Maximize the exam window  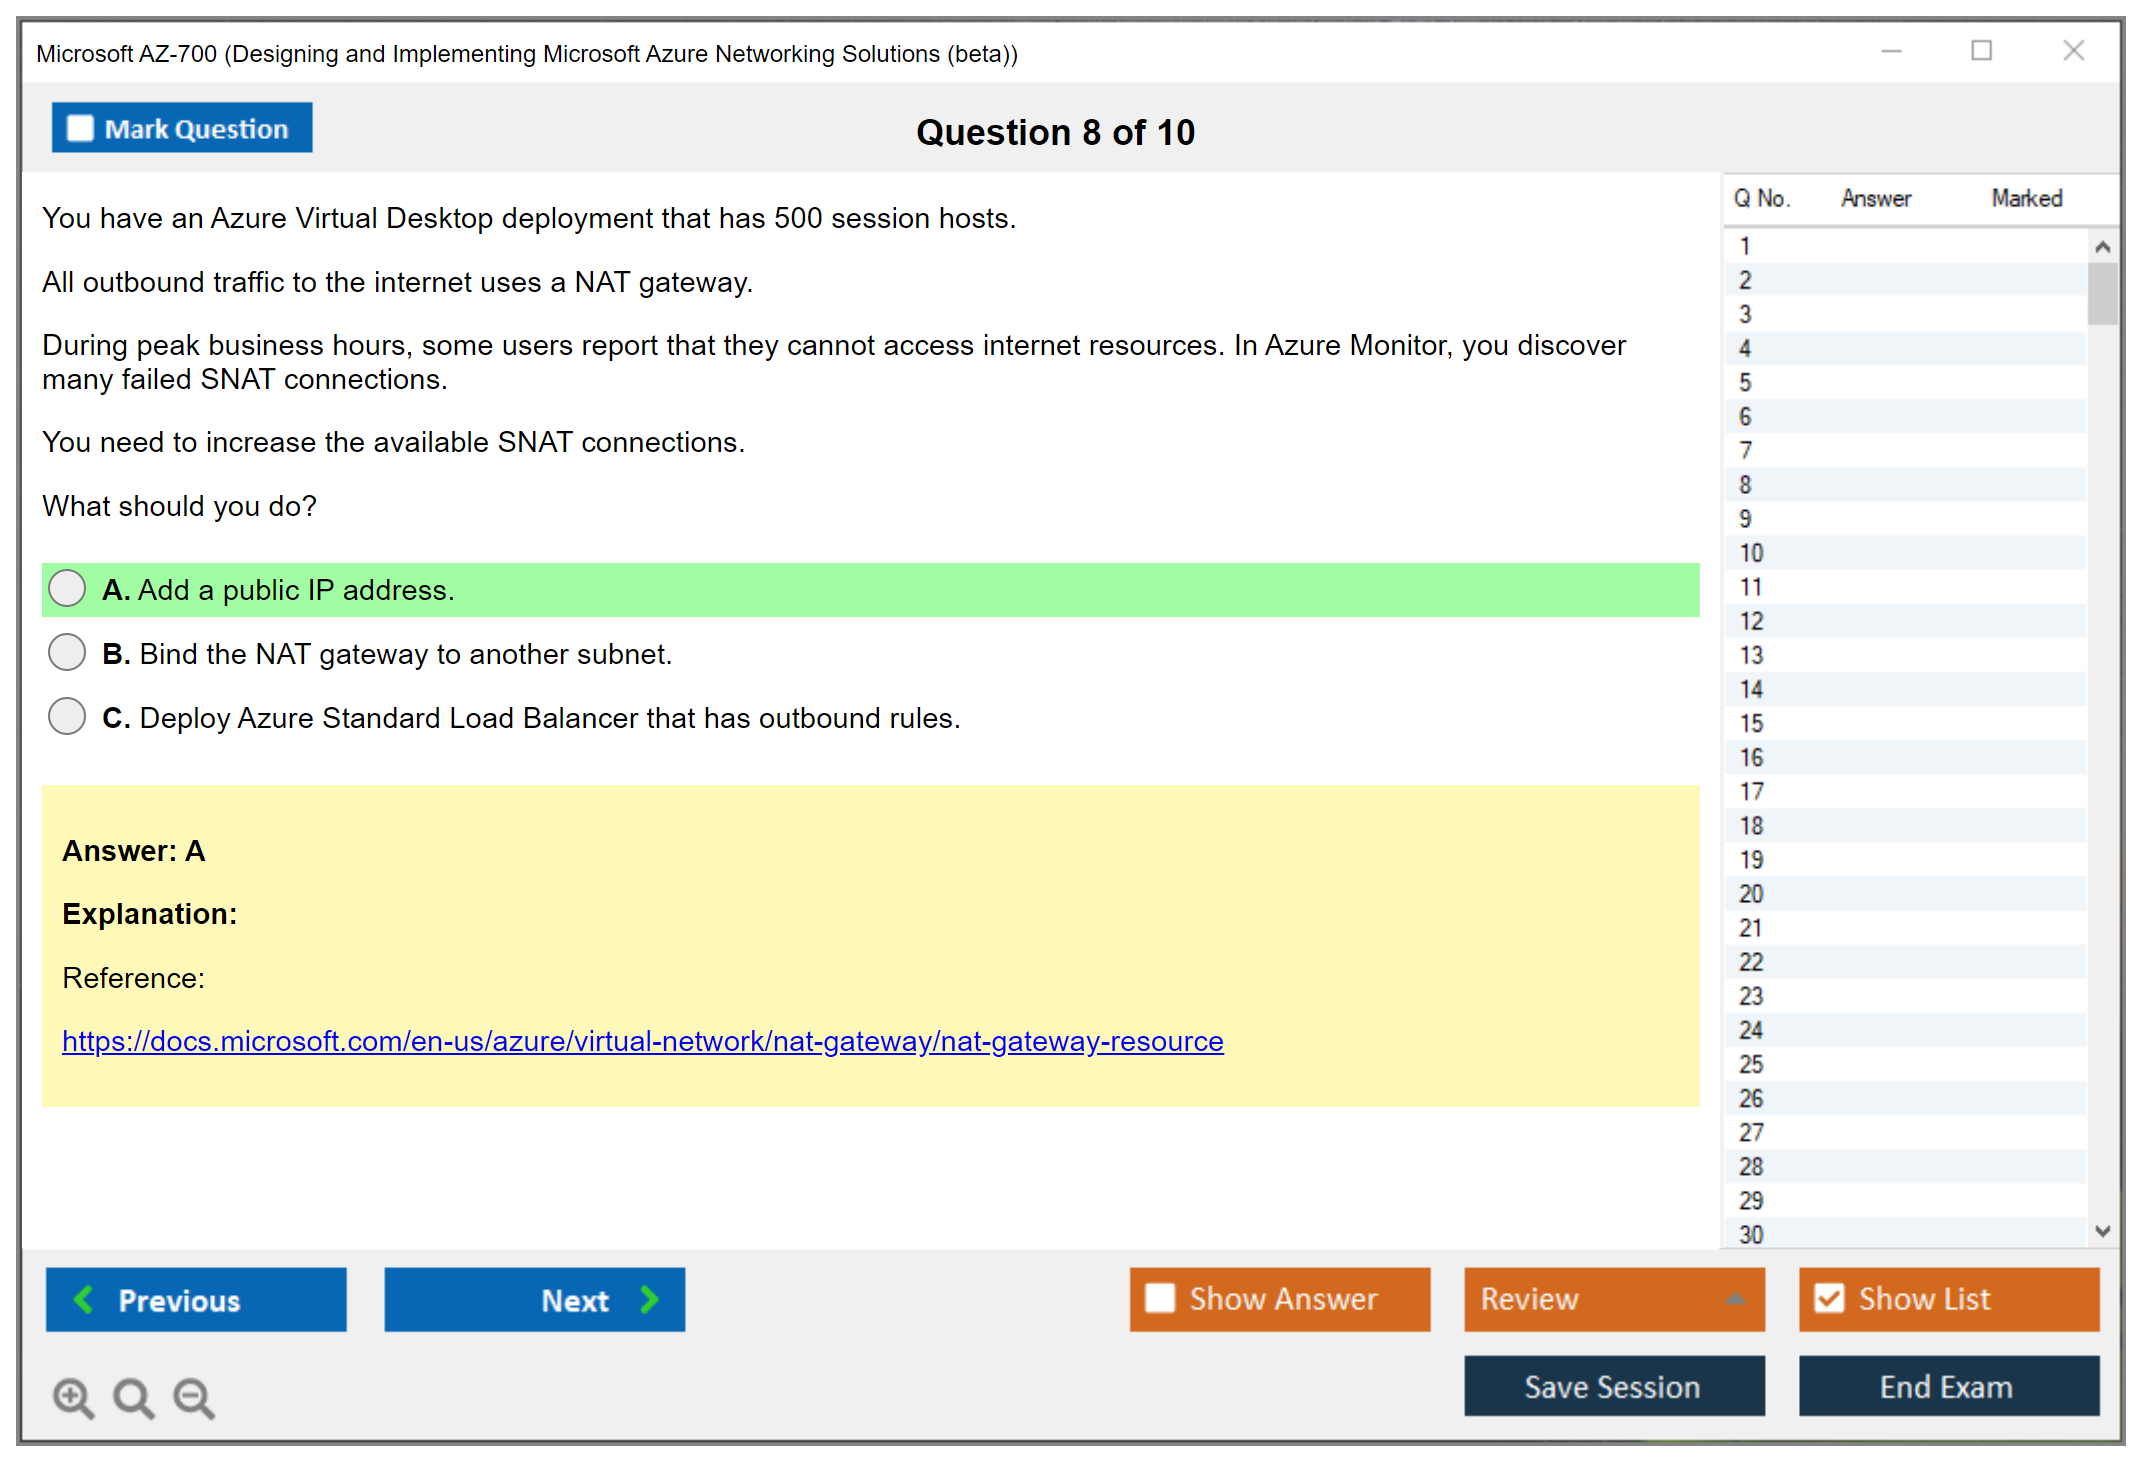(x=1981, y=51)
